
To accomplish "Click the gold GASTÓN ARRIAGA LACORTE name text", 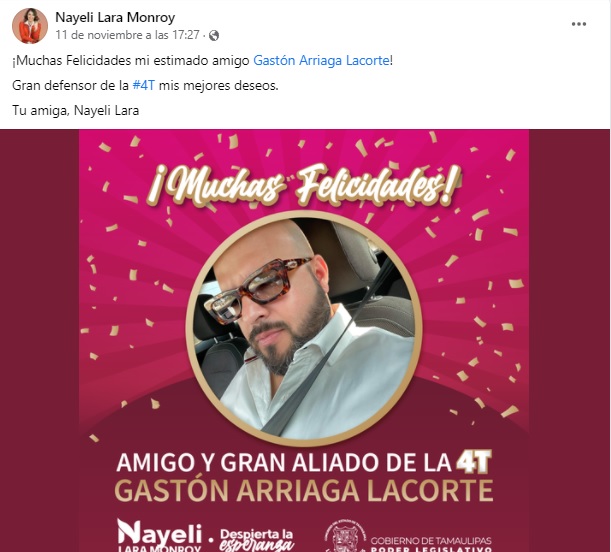I will 304,490.
